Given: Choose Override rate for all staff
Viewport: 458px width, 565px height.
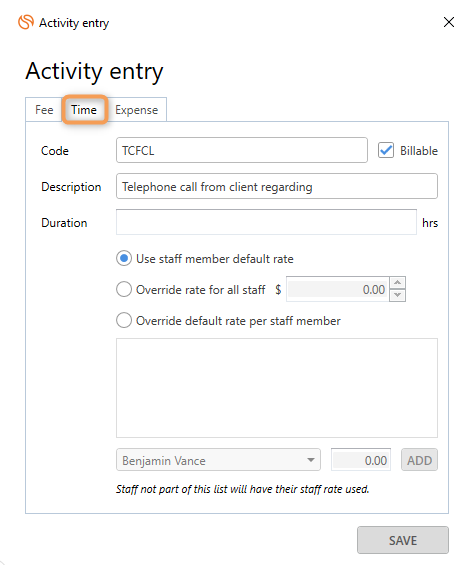Looking at the screenshot, I should coord(124,289).
